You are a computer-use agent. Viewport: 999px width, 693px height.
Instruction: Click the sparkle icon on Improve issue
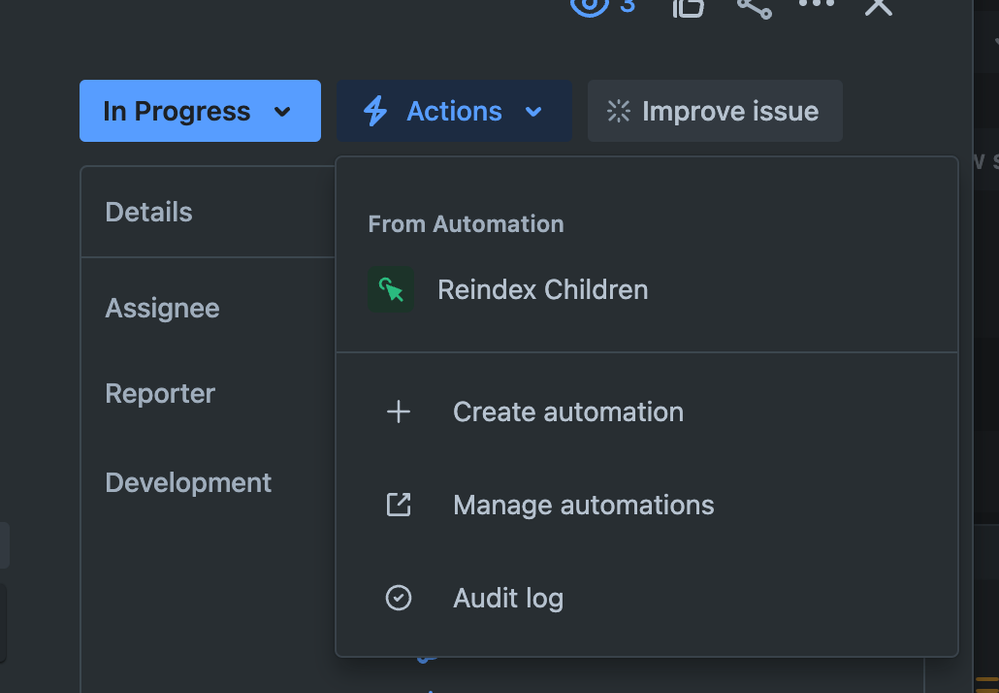click(x=619, y=111)
